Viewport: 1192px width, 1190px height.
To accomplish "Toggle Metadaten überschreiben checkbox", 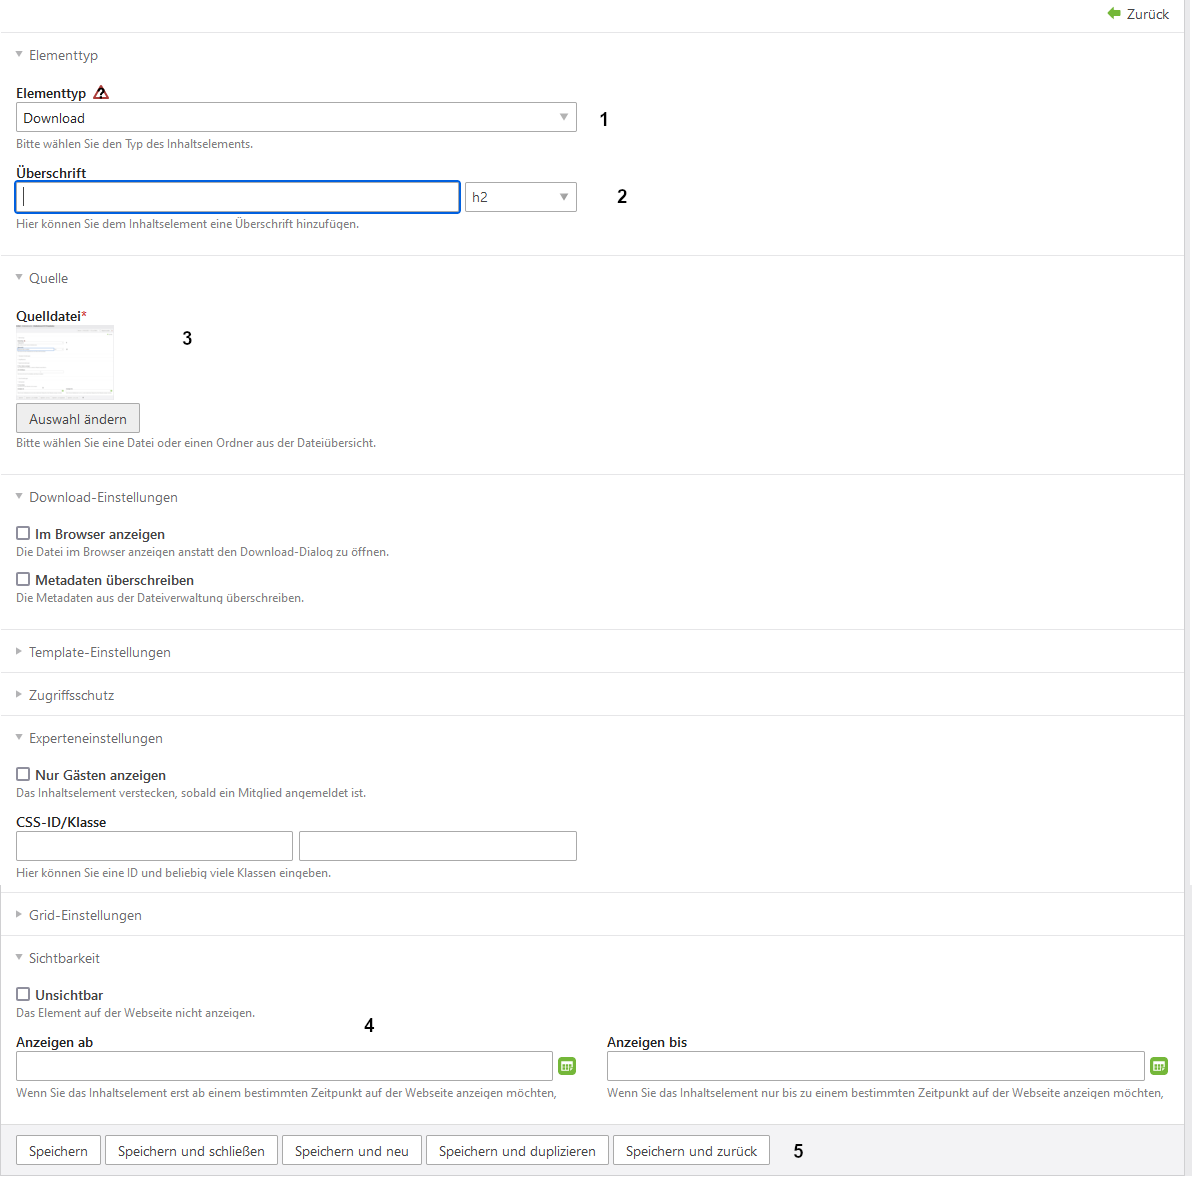I will (x=23, y=580).
